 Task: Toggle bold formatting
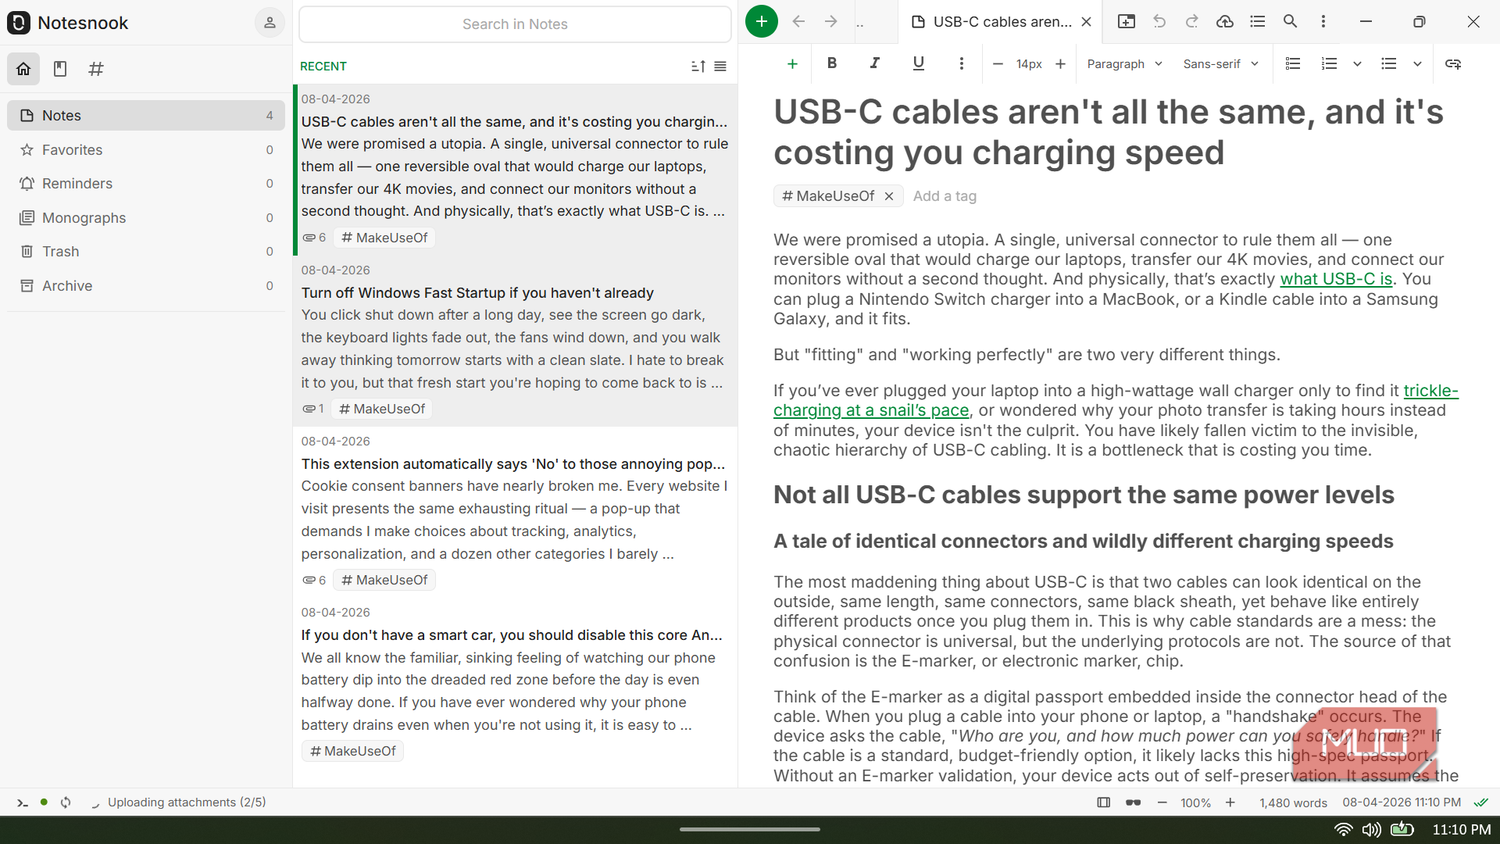pyautogui.click(x=832, y=63)
